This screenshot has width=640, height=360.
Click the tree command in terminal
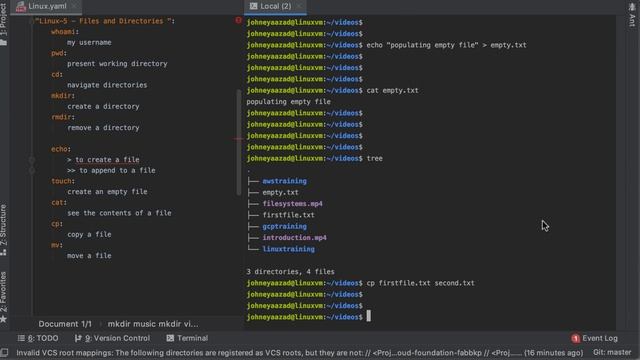(375, 158)
